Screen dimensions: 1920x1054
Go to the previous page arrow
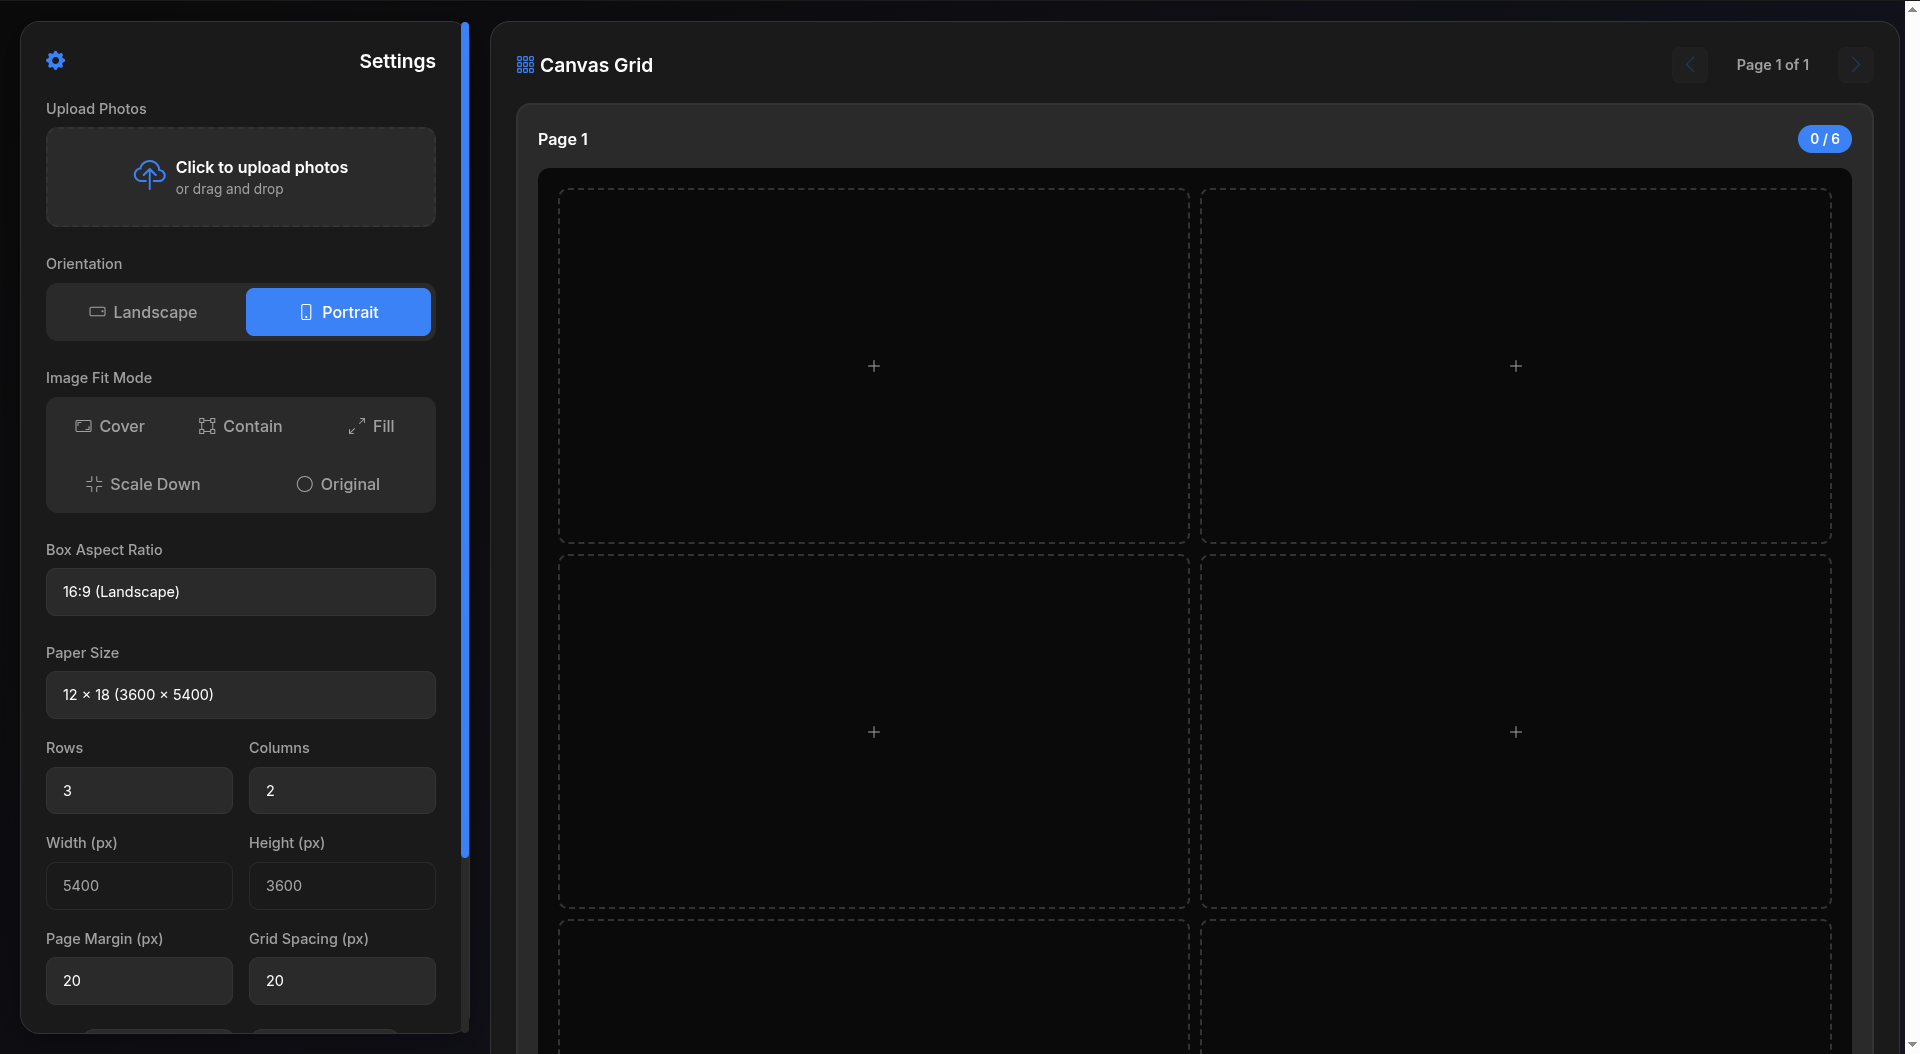pos(1690,65)
